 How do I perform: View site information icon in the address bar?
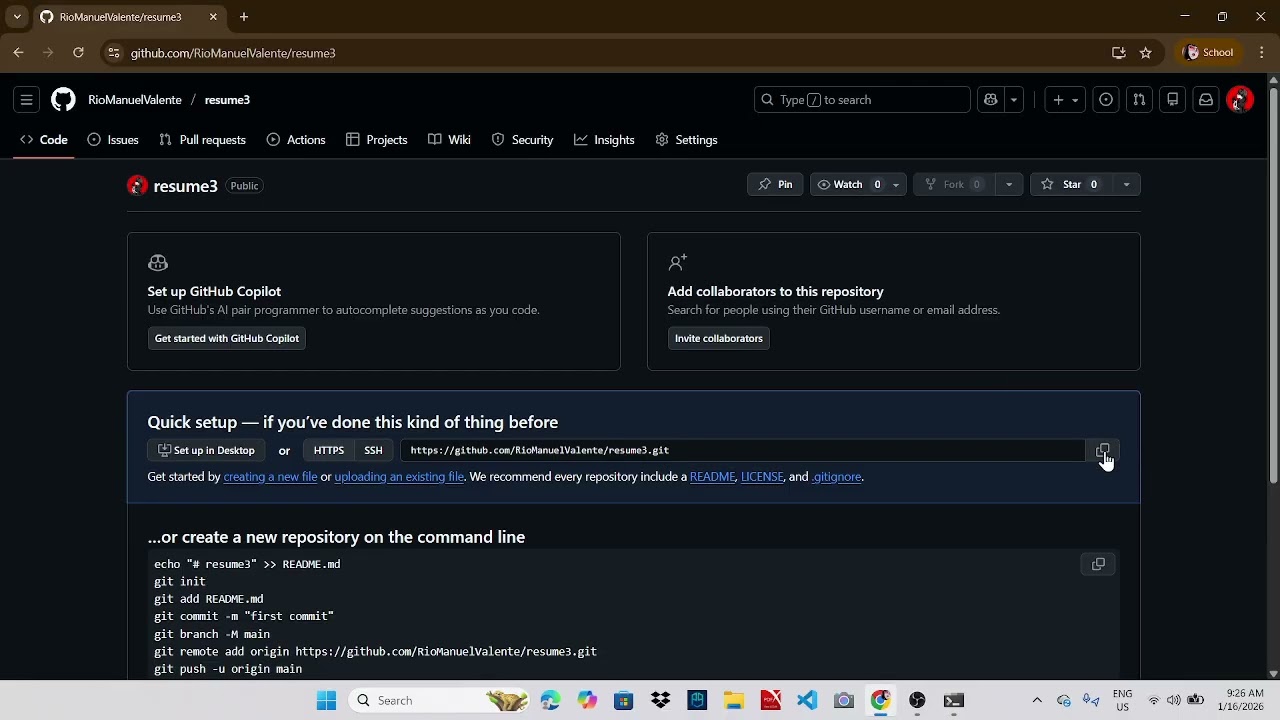tap(114, 53)
